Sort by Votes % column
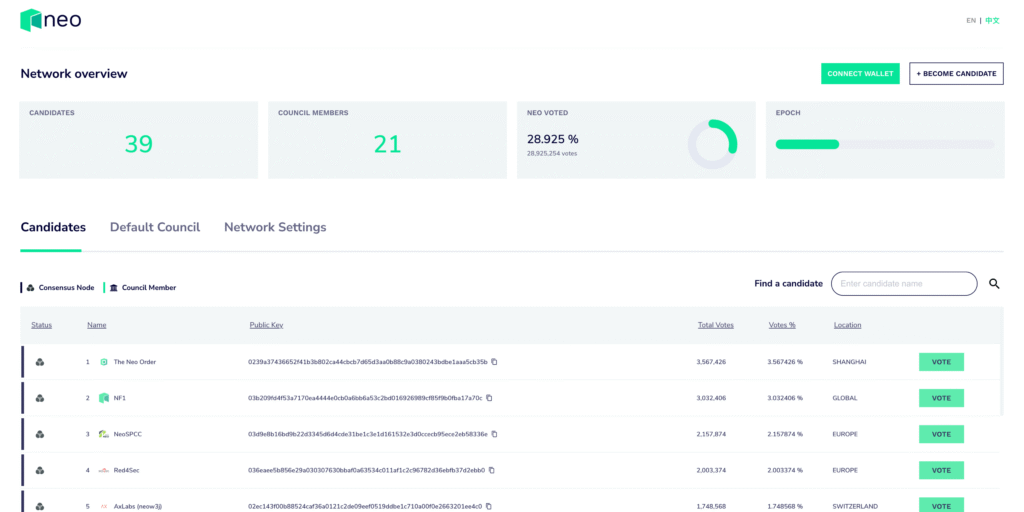Screen dimensions: 1024x512 click(x=781, y=325)
